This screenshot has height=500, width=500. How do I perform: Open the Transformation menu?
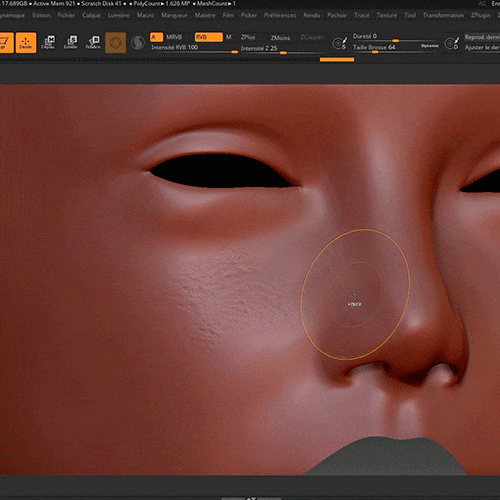coord(443,15)
